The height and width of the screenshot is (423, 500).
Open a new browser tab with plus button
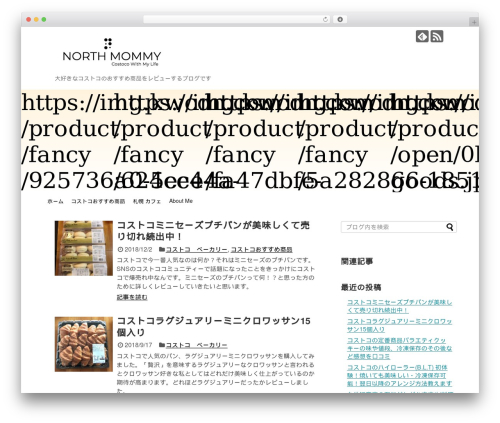[x=474, y=22]
